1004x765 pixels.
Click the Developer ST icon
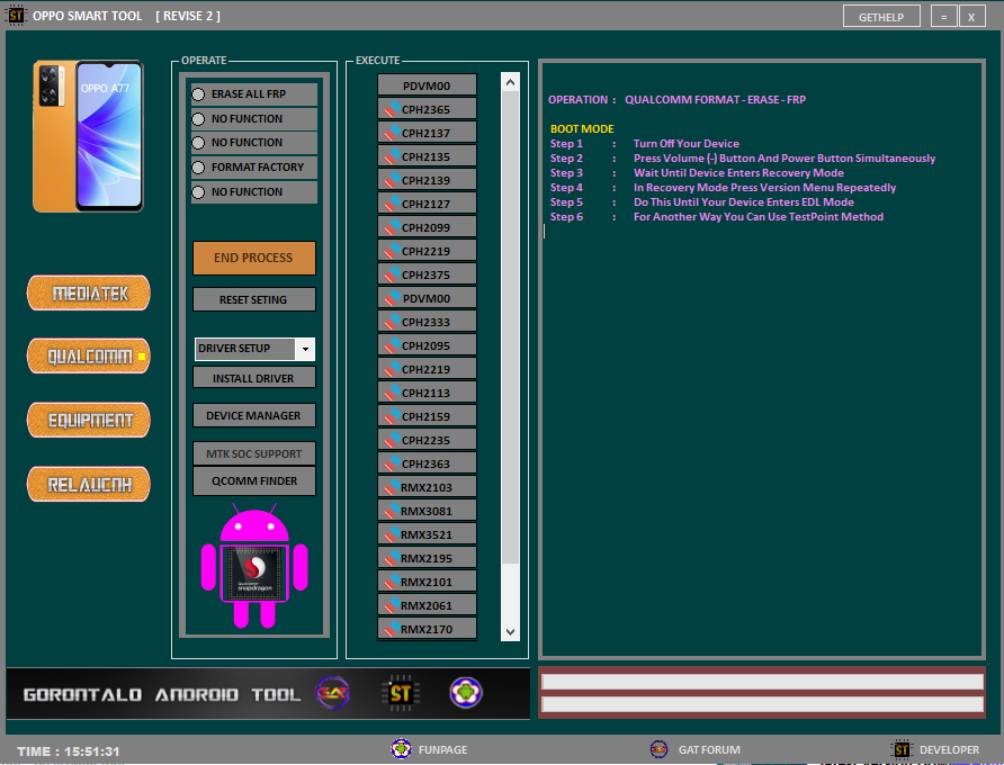click(901, 749)
